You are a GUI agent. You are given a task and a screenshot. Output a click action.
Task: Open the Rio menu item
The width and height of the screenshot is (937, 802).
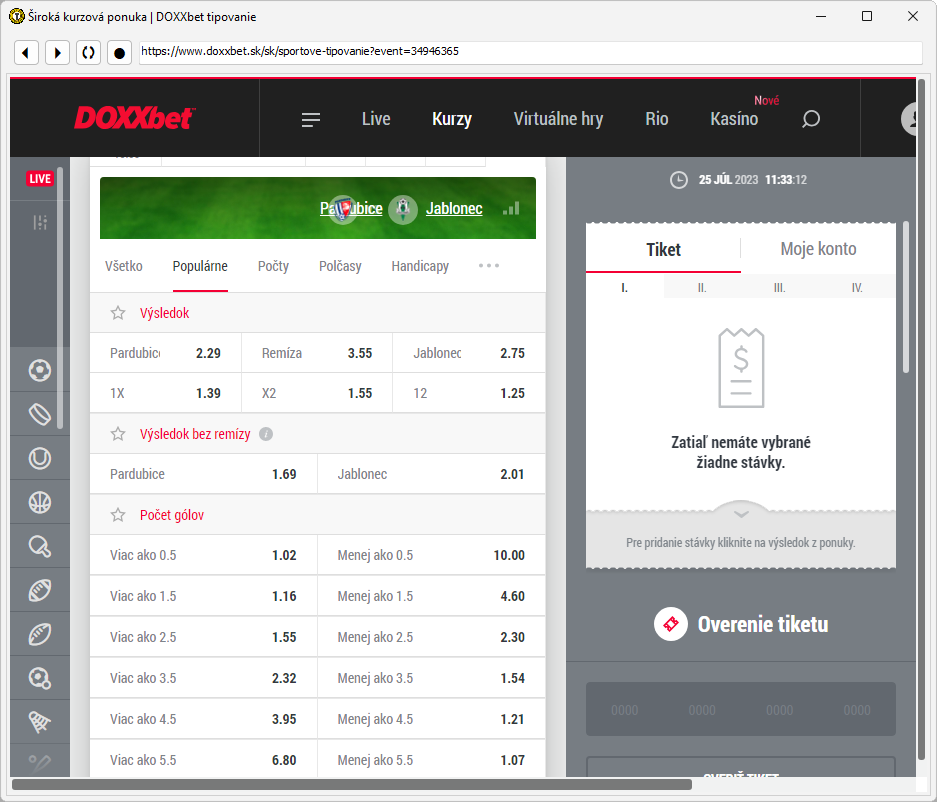657,119
